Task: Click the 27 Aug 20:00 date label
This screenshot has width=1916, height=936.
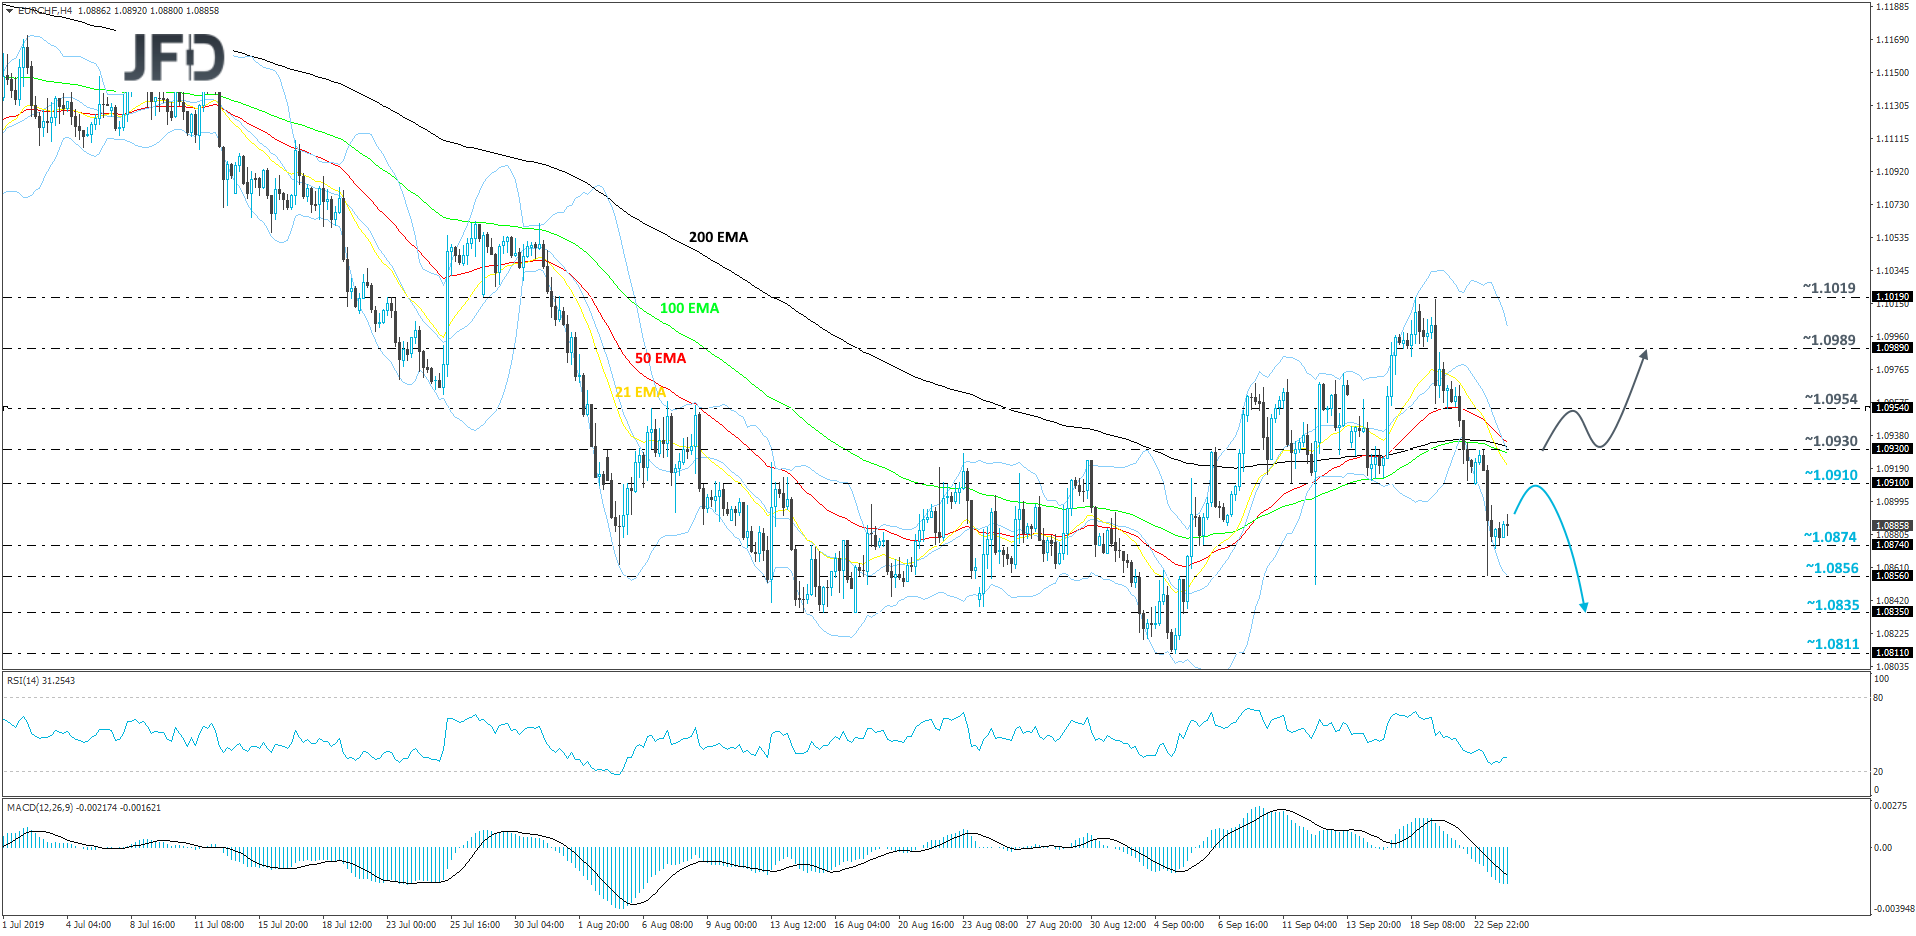Action: pyautogui.click(x=1054, y=925)
